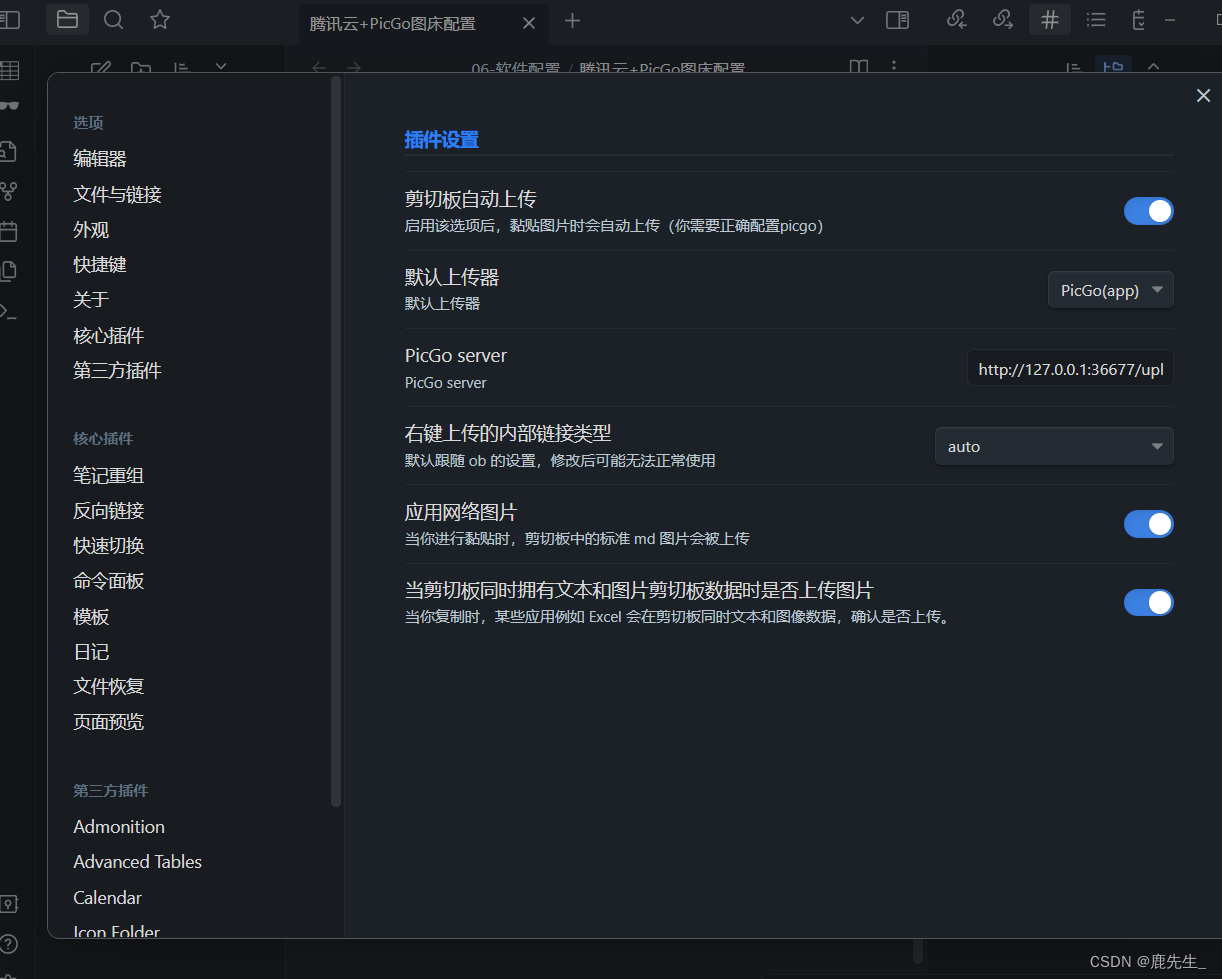
Task: Show the backlinks link icon
Action: pyautogui.click(x=957, y=20)
